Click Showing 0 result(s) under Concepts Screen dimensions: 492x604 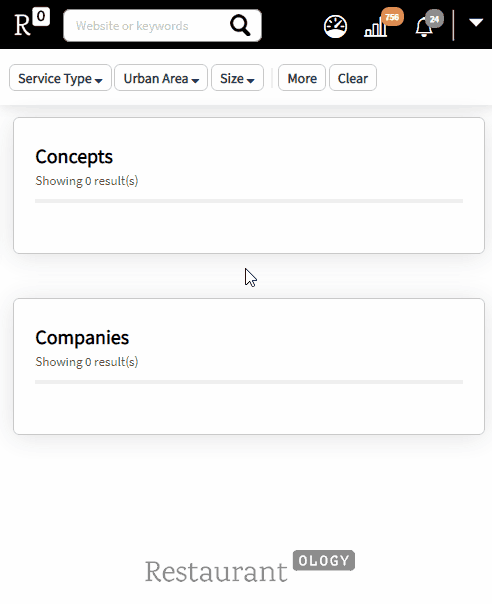87,181
